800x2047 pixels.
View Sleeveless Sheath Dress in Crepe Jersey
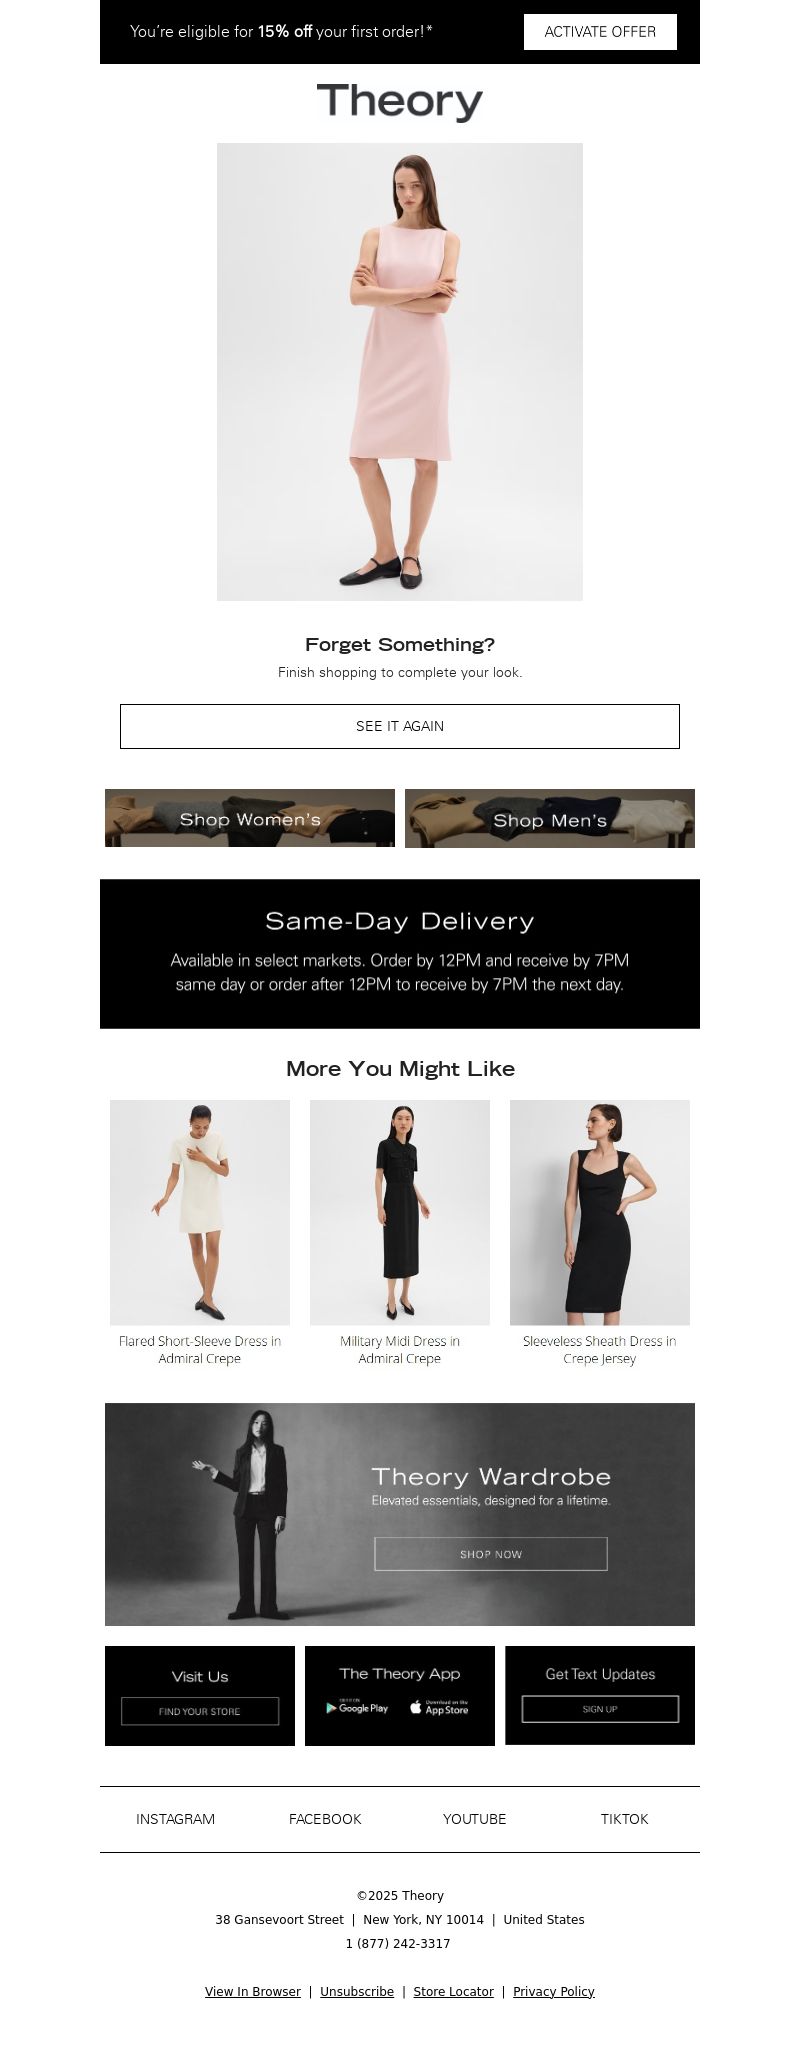tap(600, 1350)
